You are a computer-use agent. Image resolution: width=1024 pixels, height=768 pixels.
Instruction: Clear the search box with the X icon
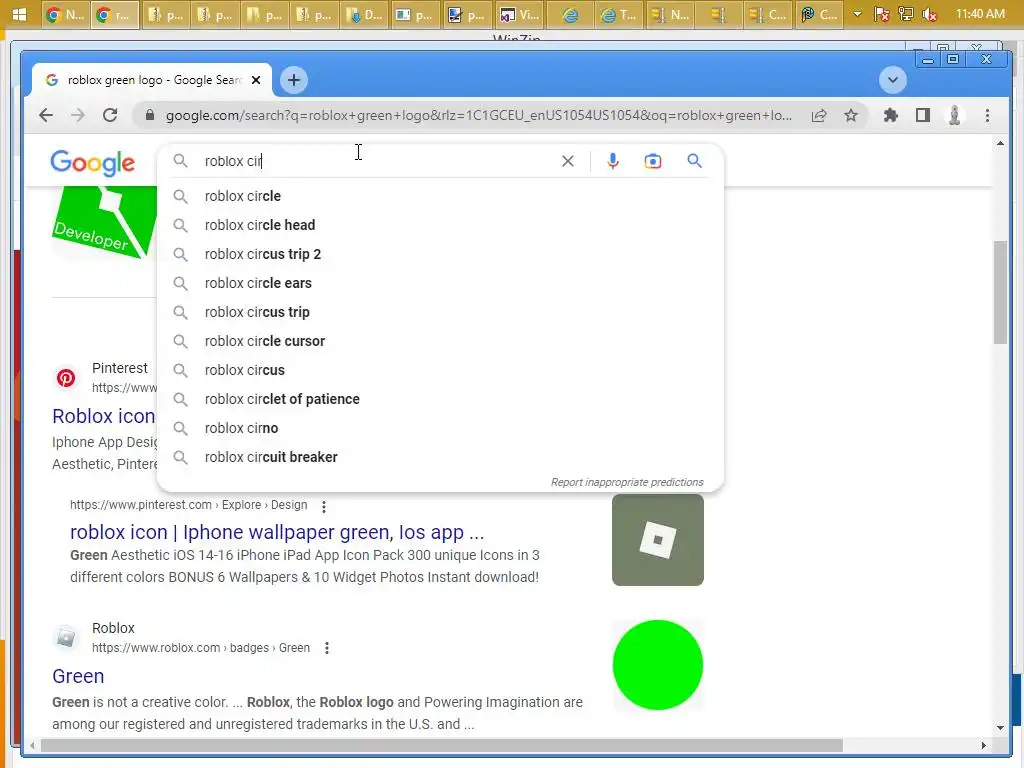568,161
